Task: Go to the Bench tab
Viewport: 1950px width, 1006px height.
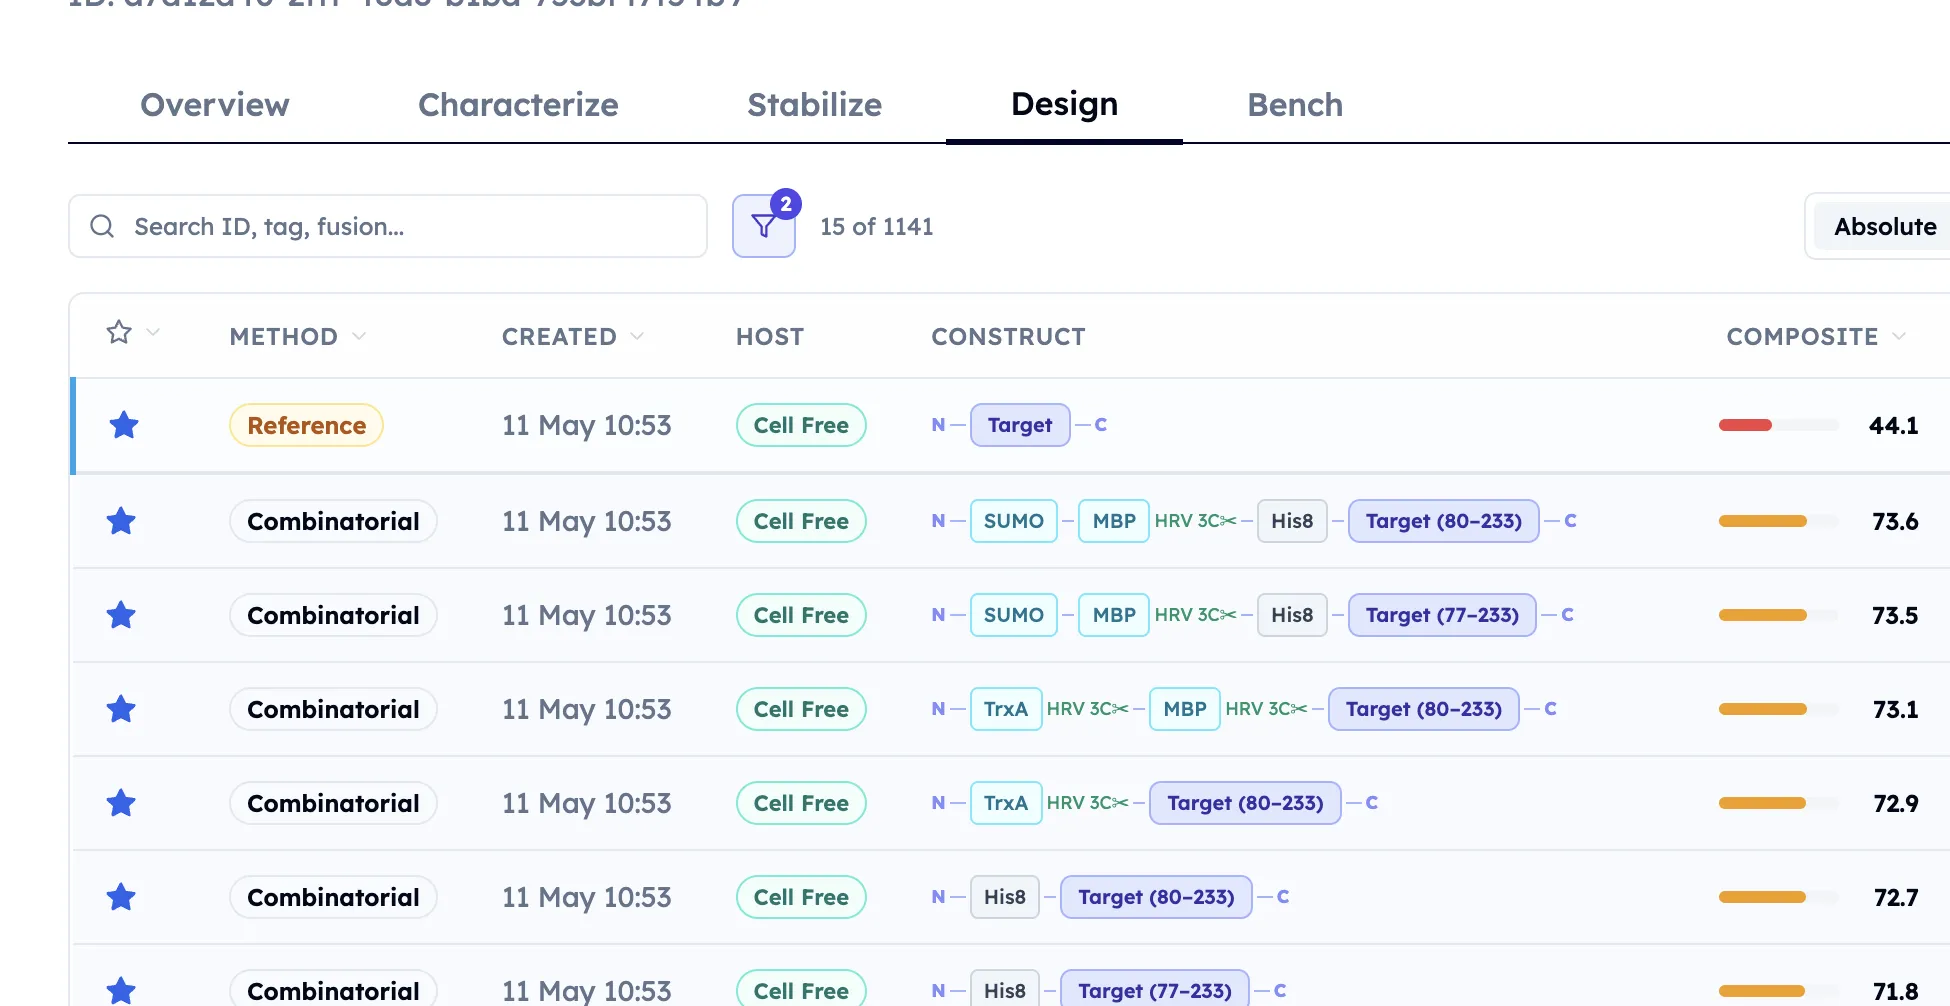Action: 1295,105
